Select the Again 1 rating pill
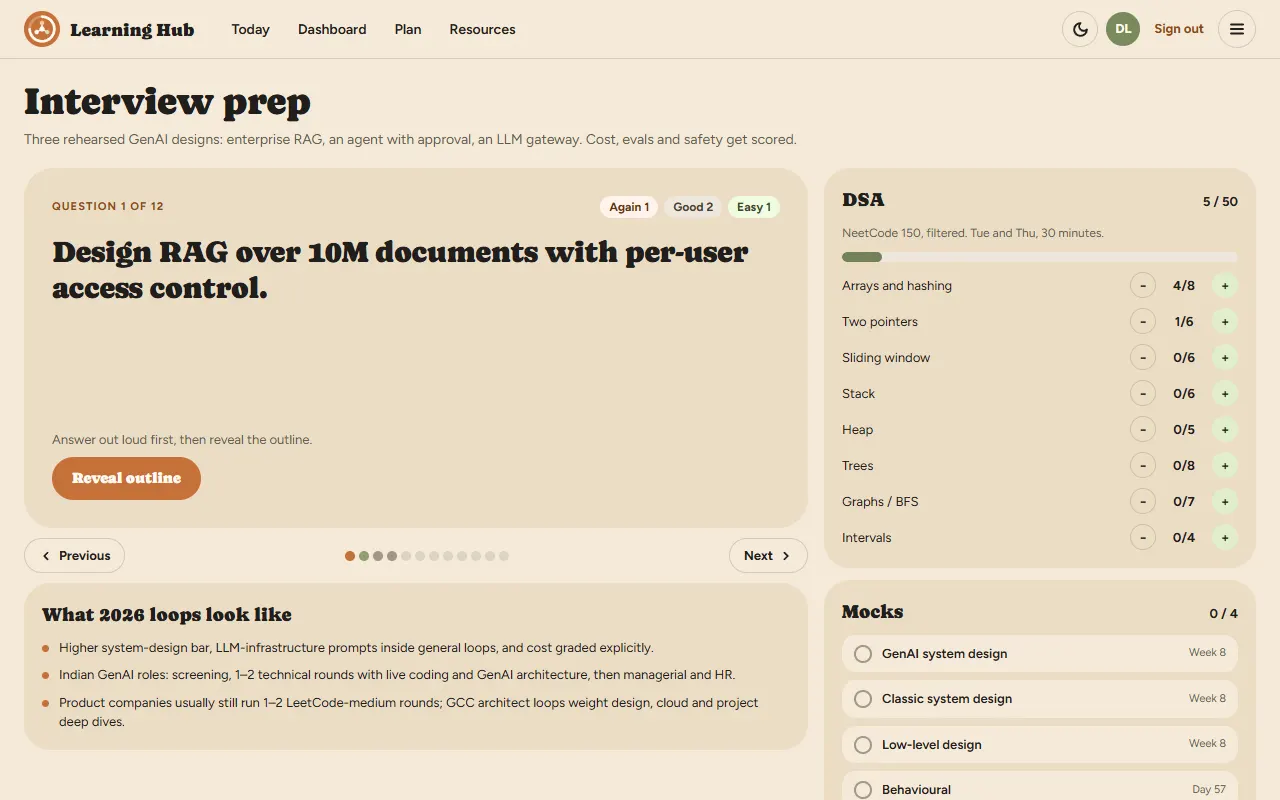 629,207
